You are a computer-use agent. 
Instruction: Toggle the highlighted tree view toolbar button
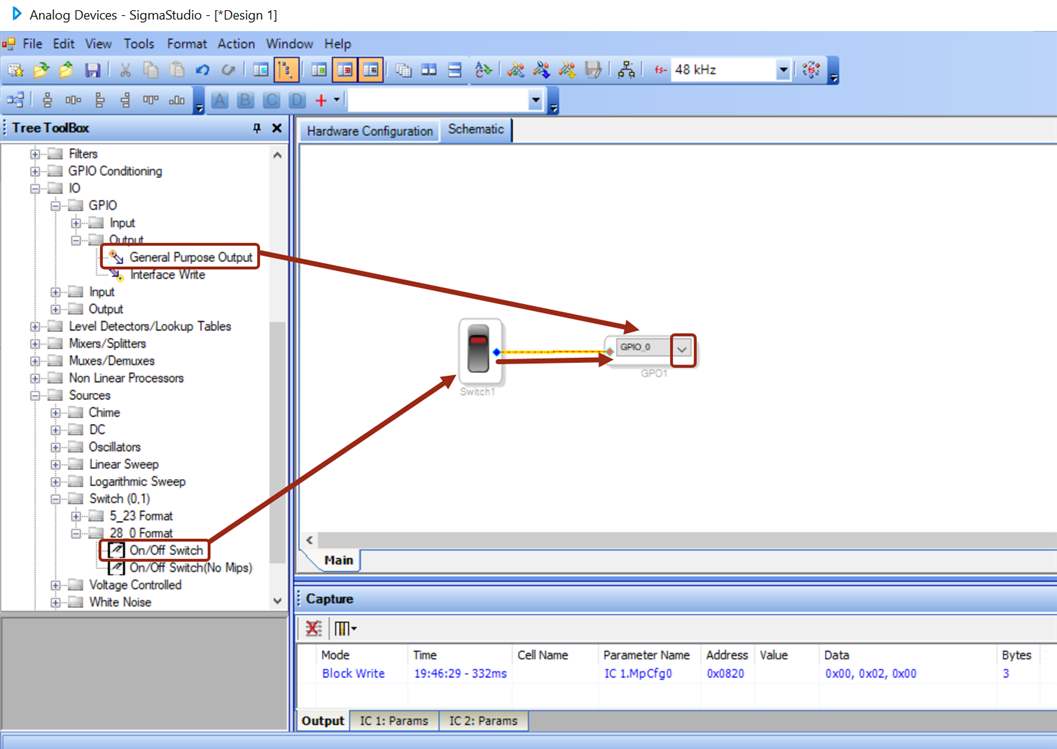click(x=286, y=71)
